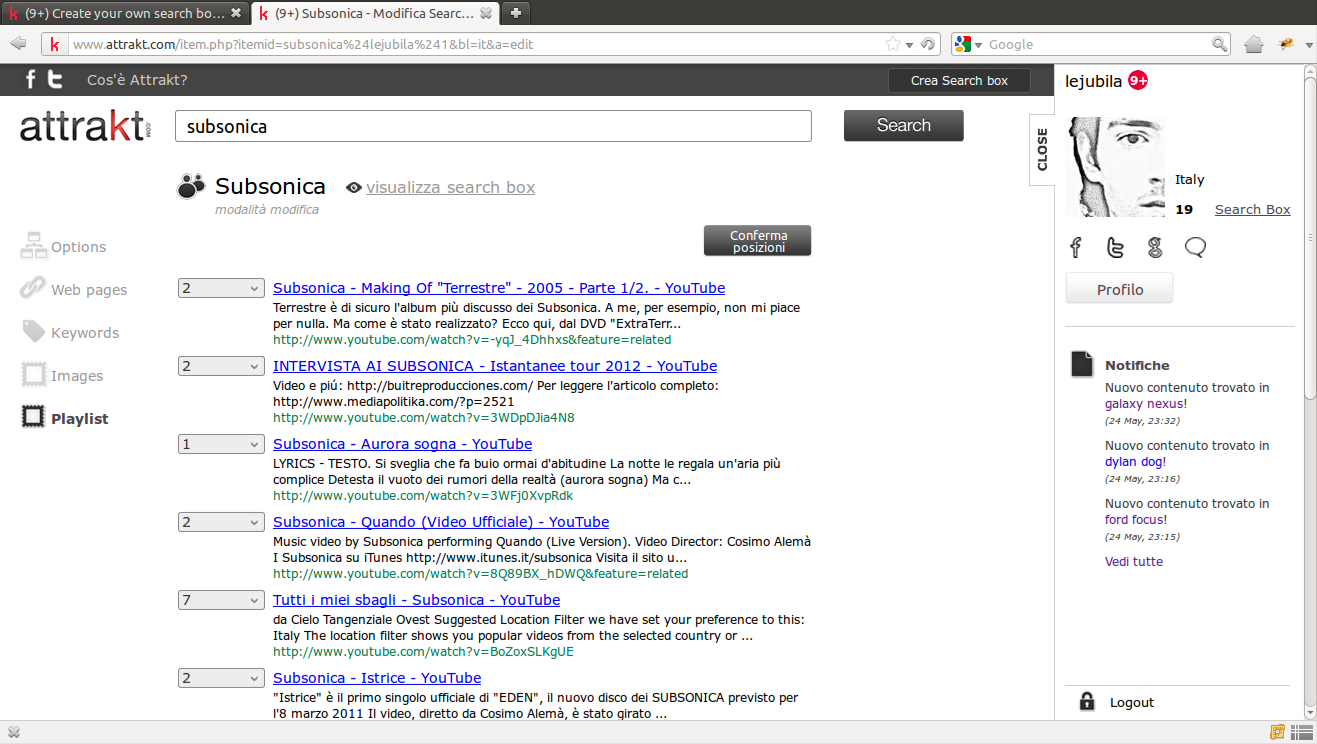Click the attrakt logo
The width and height of the screenshot is (1317, 744).
[85, 127]
